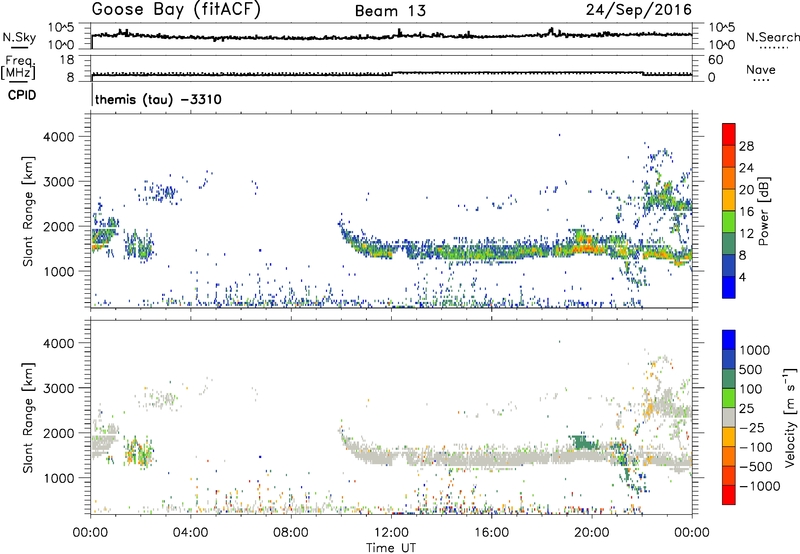Click the "20:00" time tick label
The height and width of the screenshot is (554, 800).
coord(592,533)
